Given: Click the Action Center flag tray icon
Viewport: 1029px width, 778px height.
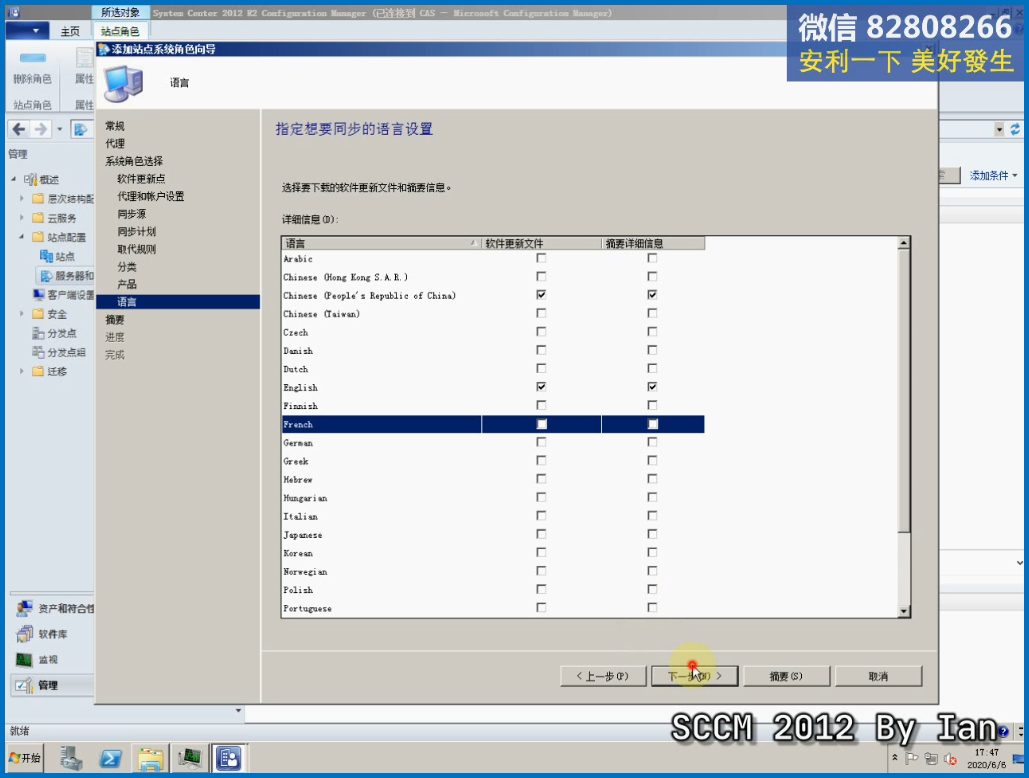Looking at the screenshot, I should (x=912, y=758).
